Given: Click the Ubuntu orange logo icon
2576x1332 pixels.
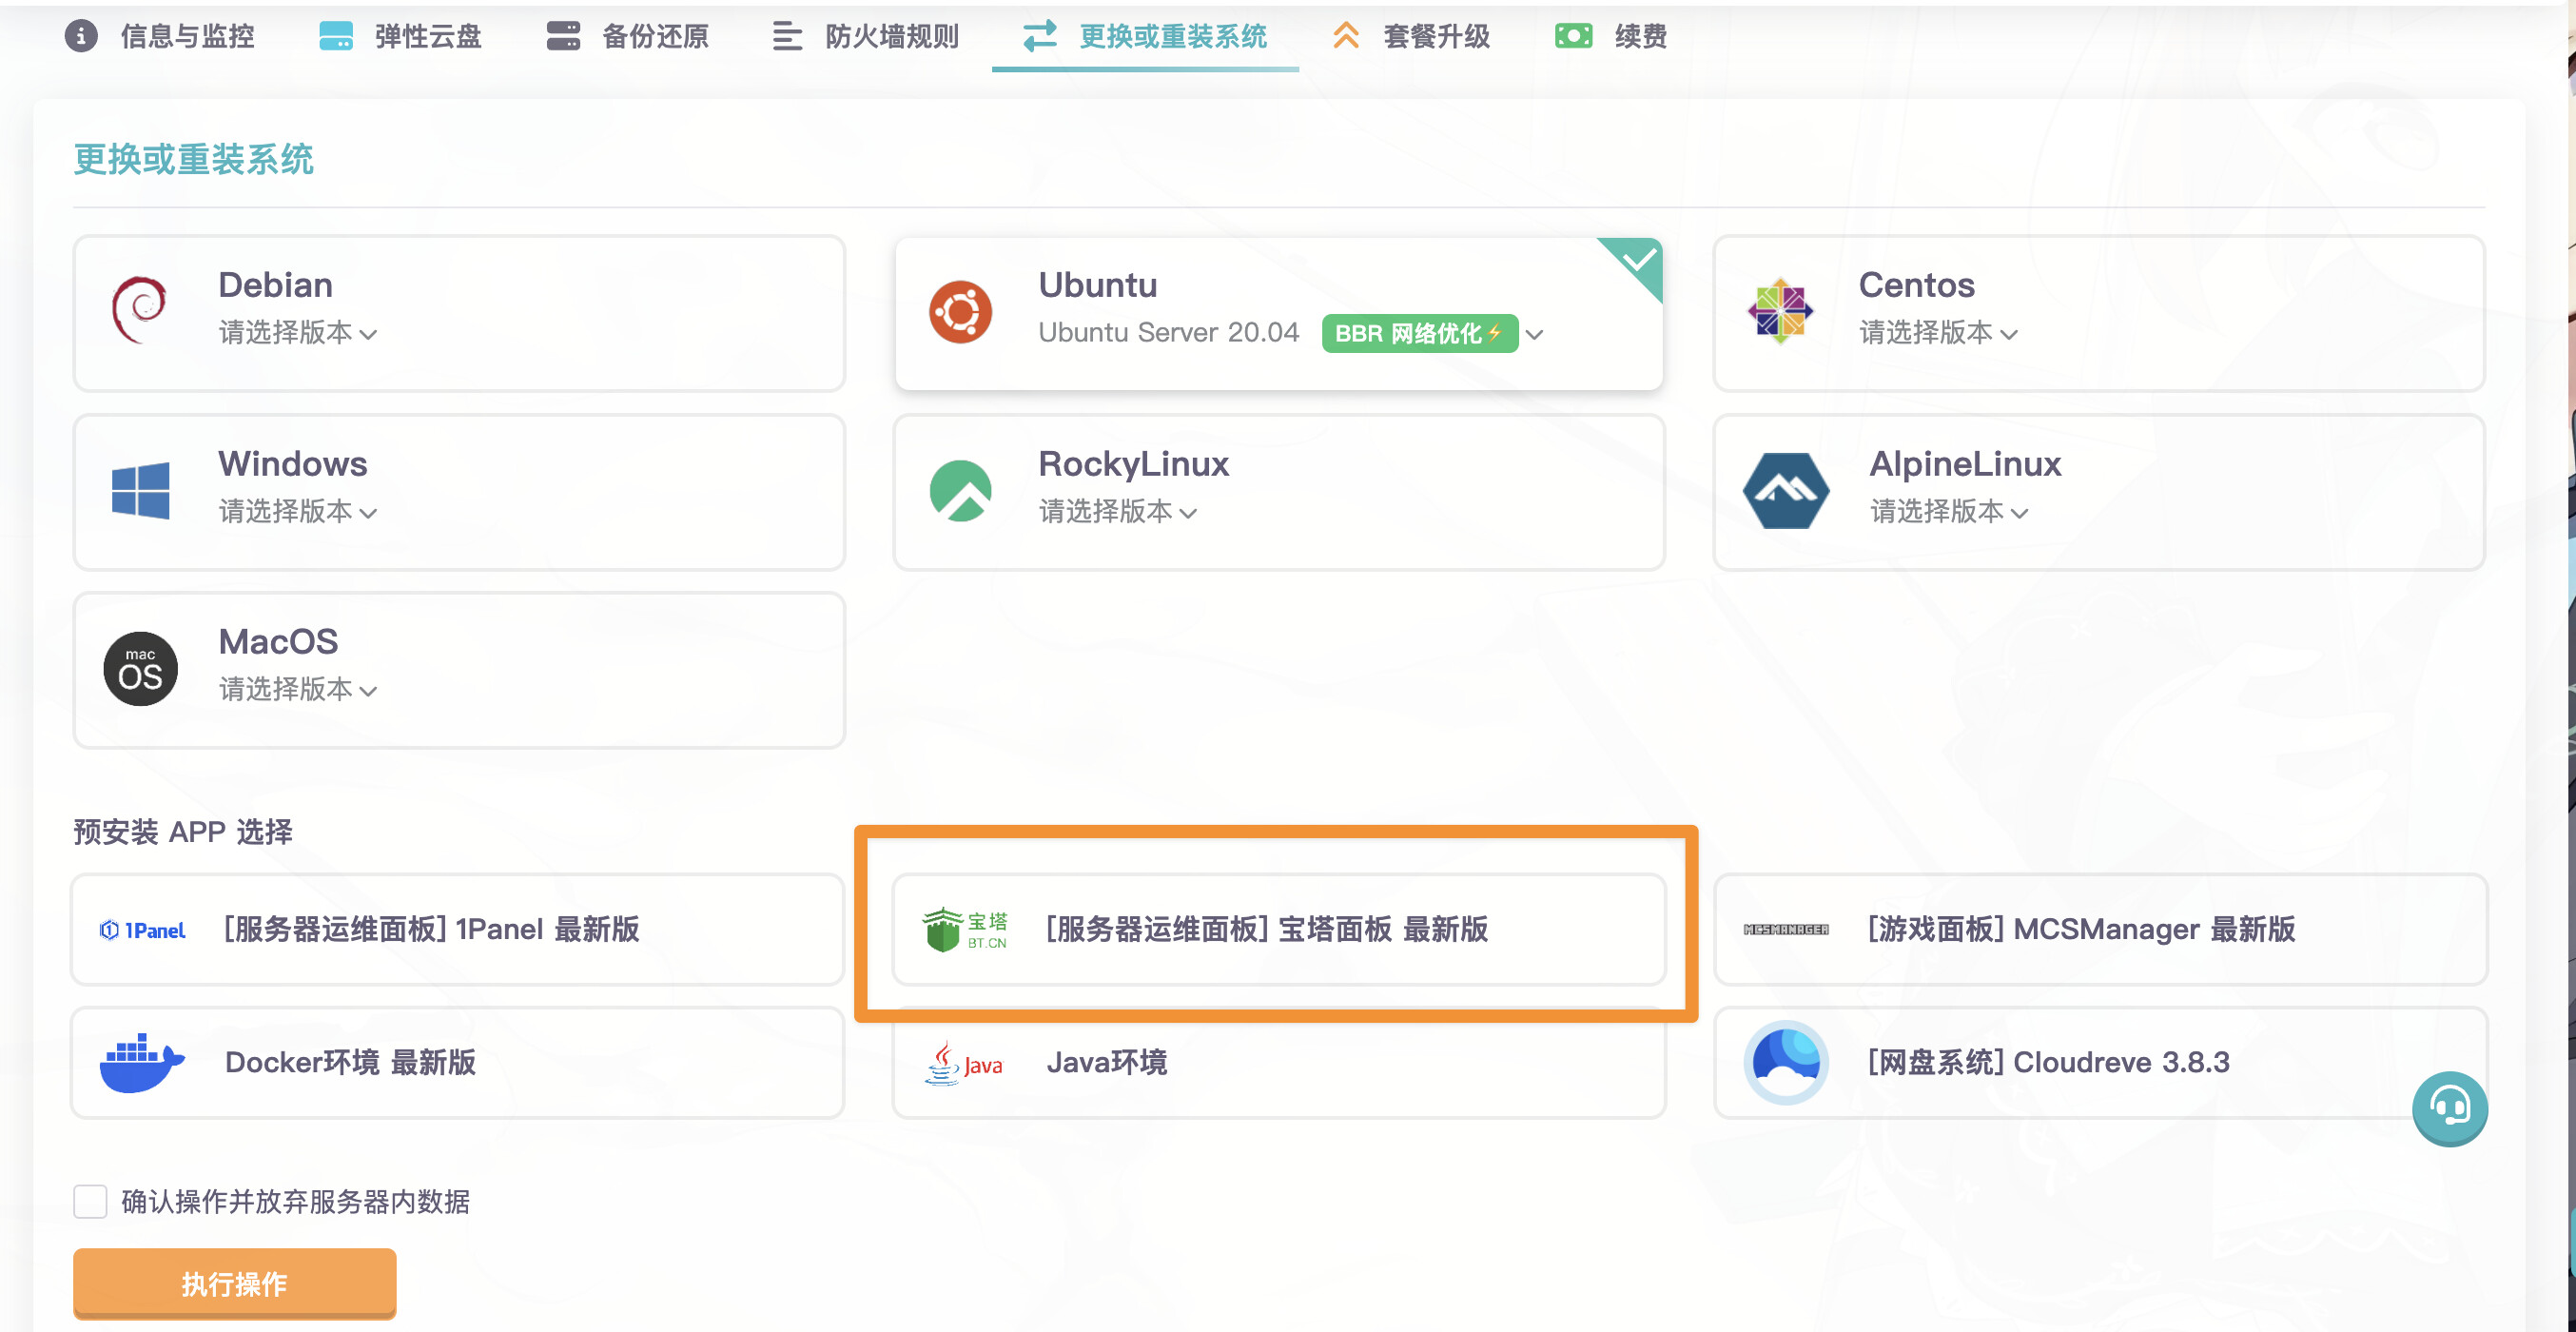Looking at the screenshot, I should tap(960, 312).
